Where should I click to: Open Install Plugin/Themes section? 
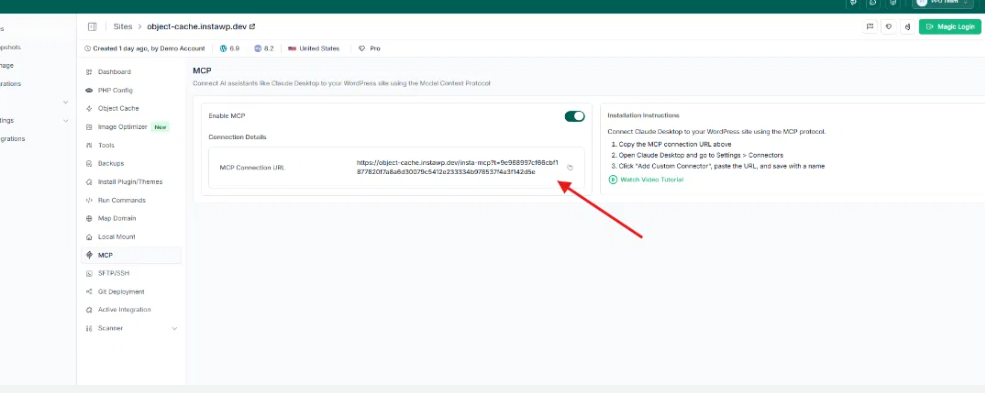131,182
